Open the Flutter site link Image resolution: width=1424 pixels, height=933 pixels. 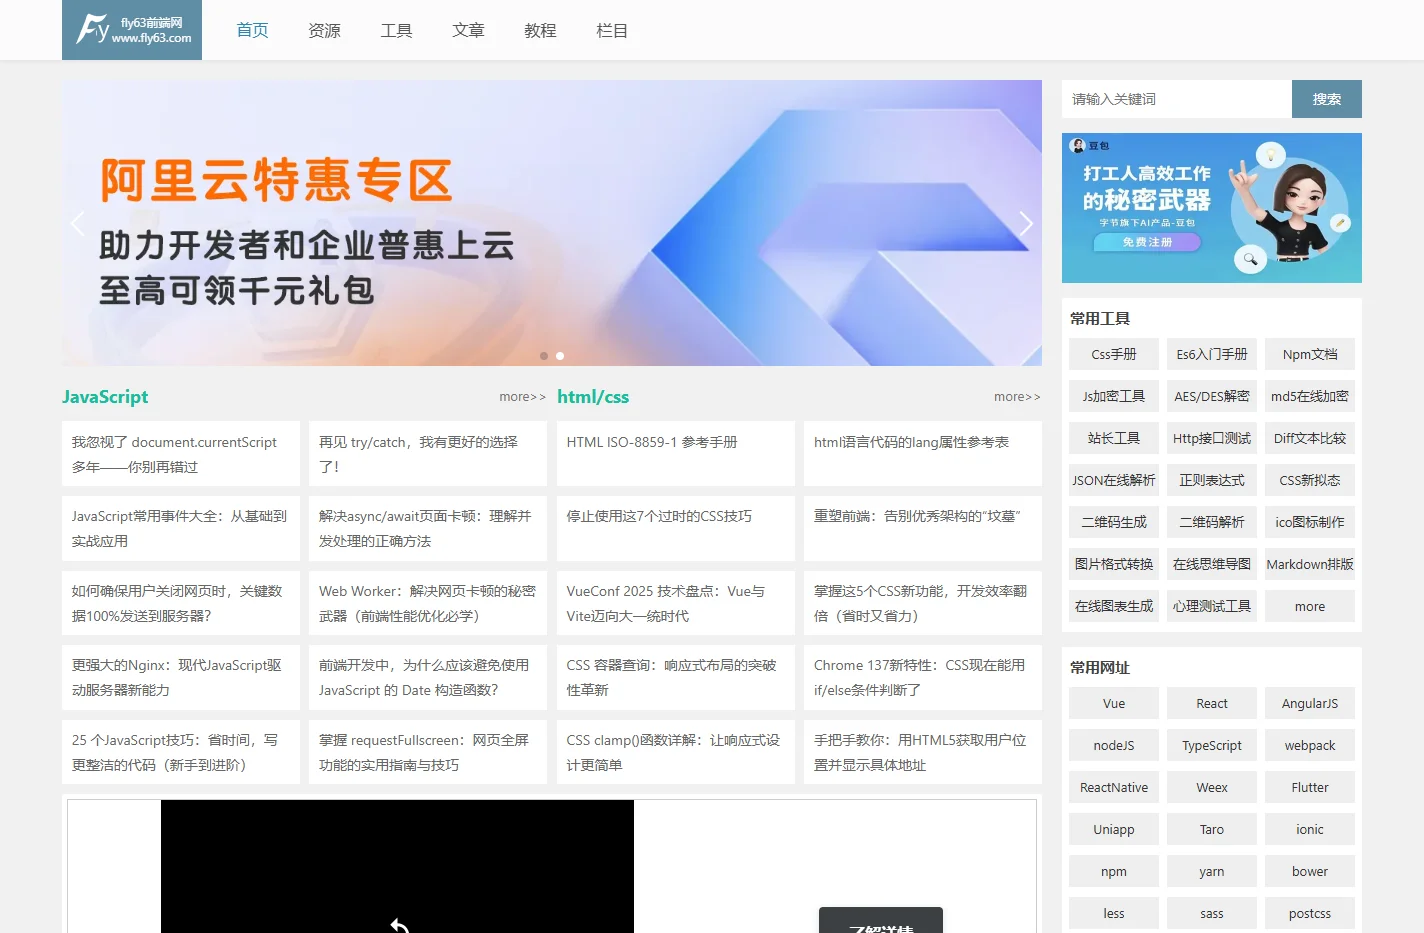click(x=1310, y=787)
